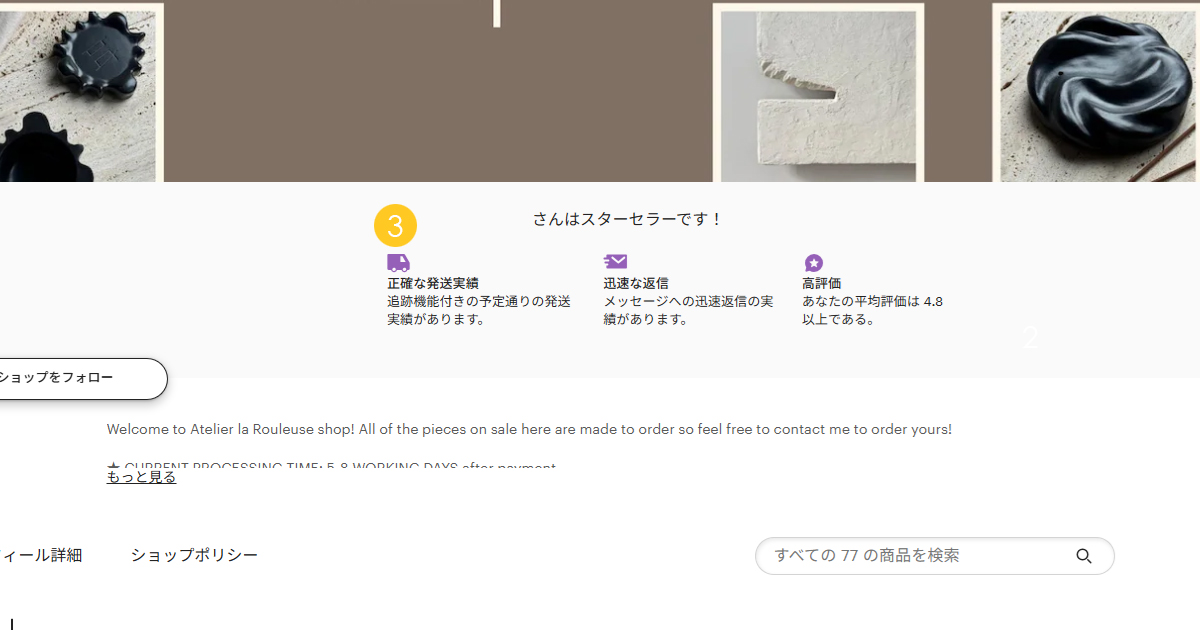Click the purple envelope quick reply icon
Screen dimensions: 1200x630
615,262
